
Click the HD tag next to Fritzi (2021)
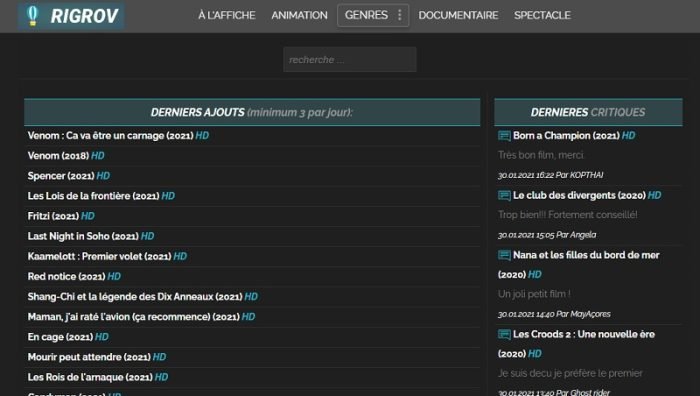(x=88, y=216)
